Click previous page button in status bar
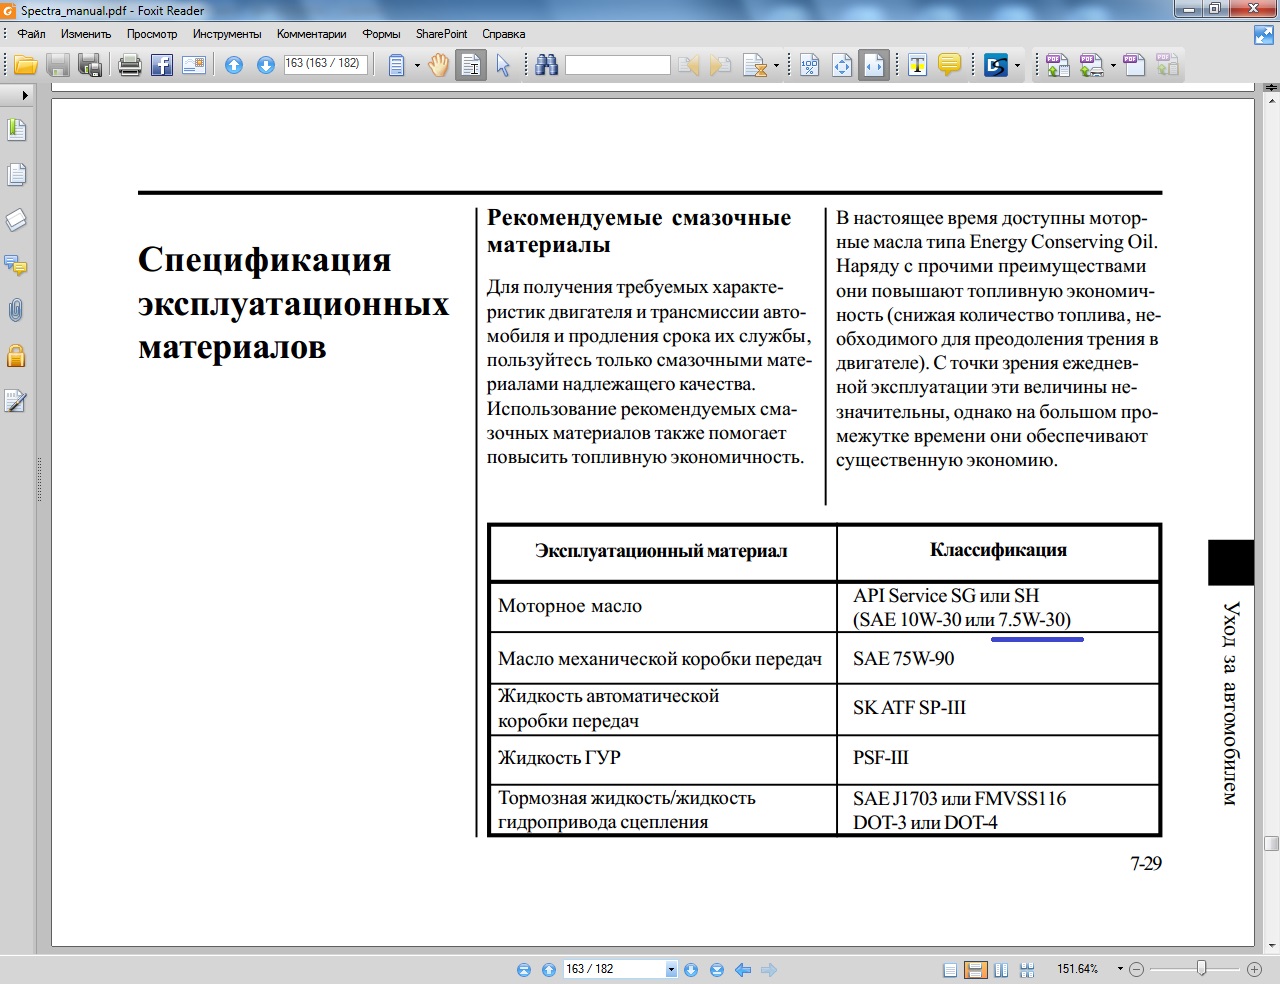Image resolution: width=1280 pixels, height=984 pixels. [549, 969]
